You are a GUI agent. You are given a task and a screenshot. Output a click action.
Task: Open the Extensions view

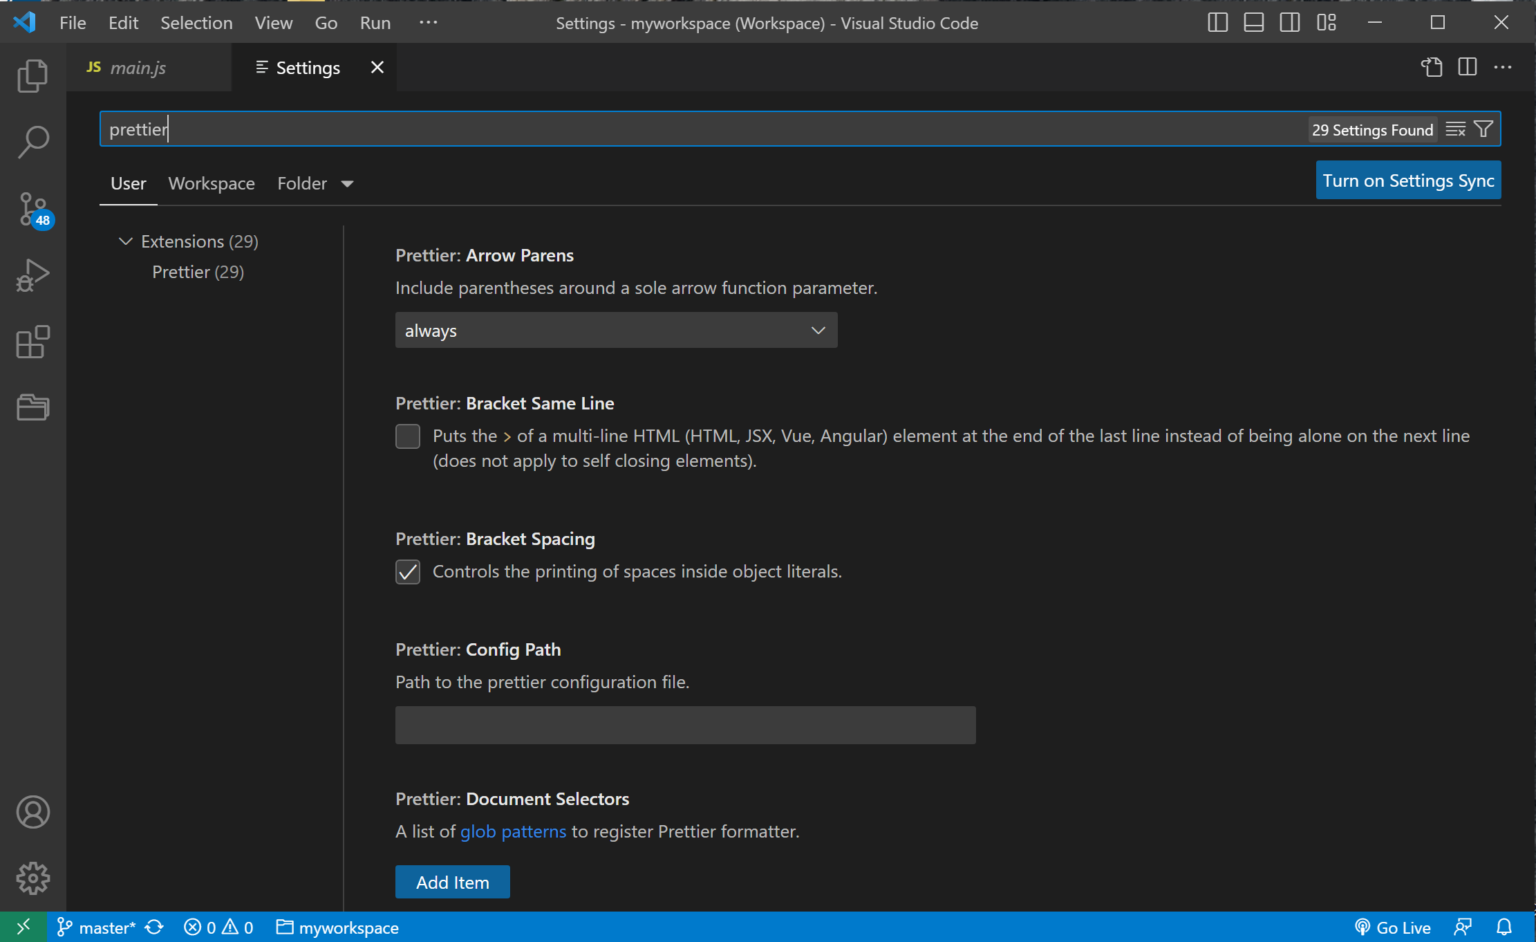point(33,342)
